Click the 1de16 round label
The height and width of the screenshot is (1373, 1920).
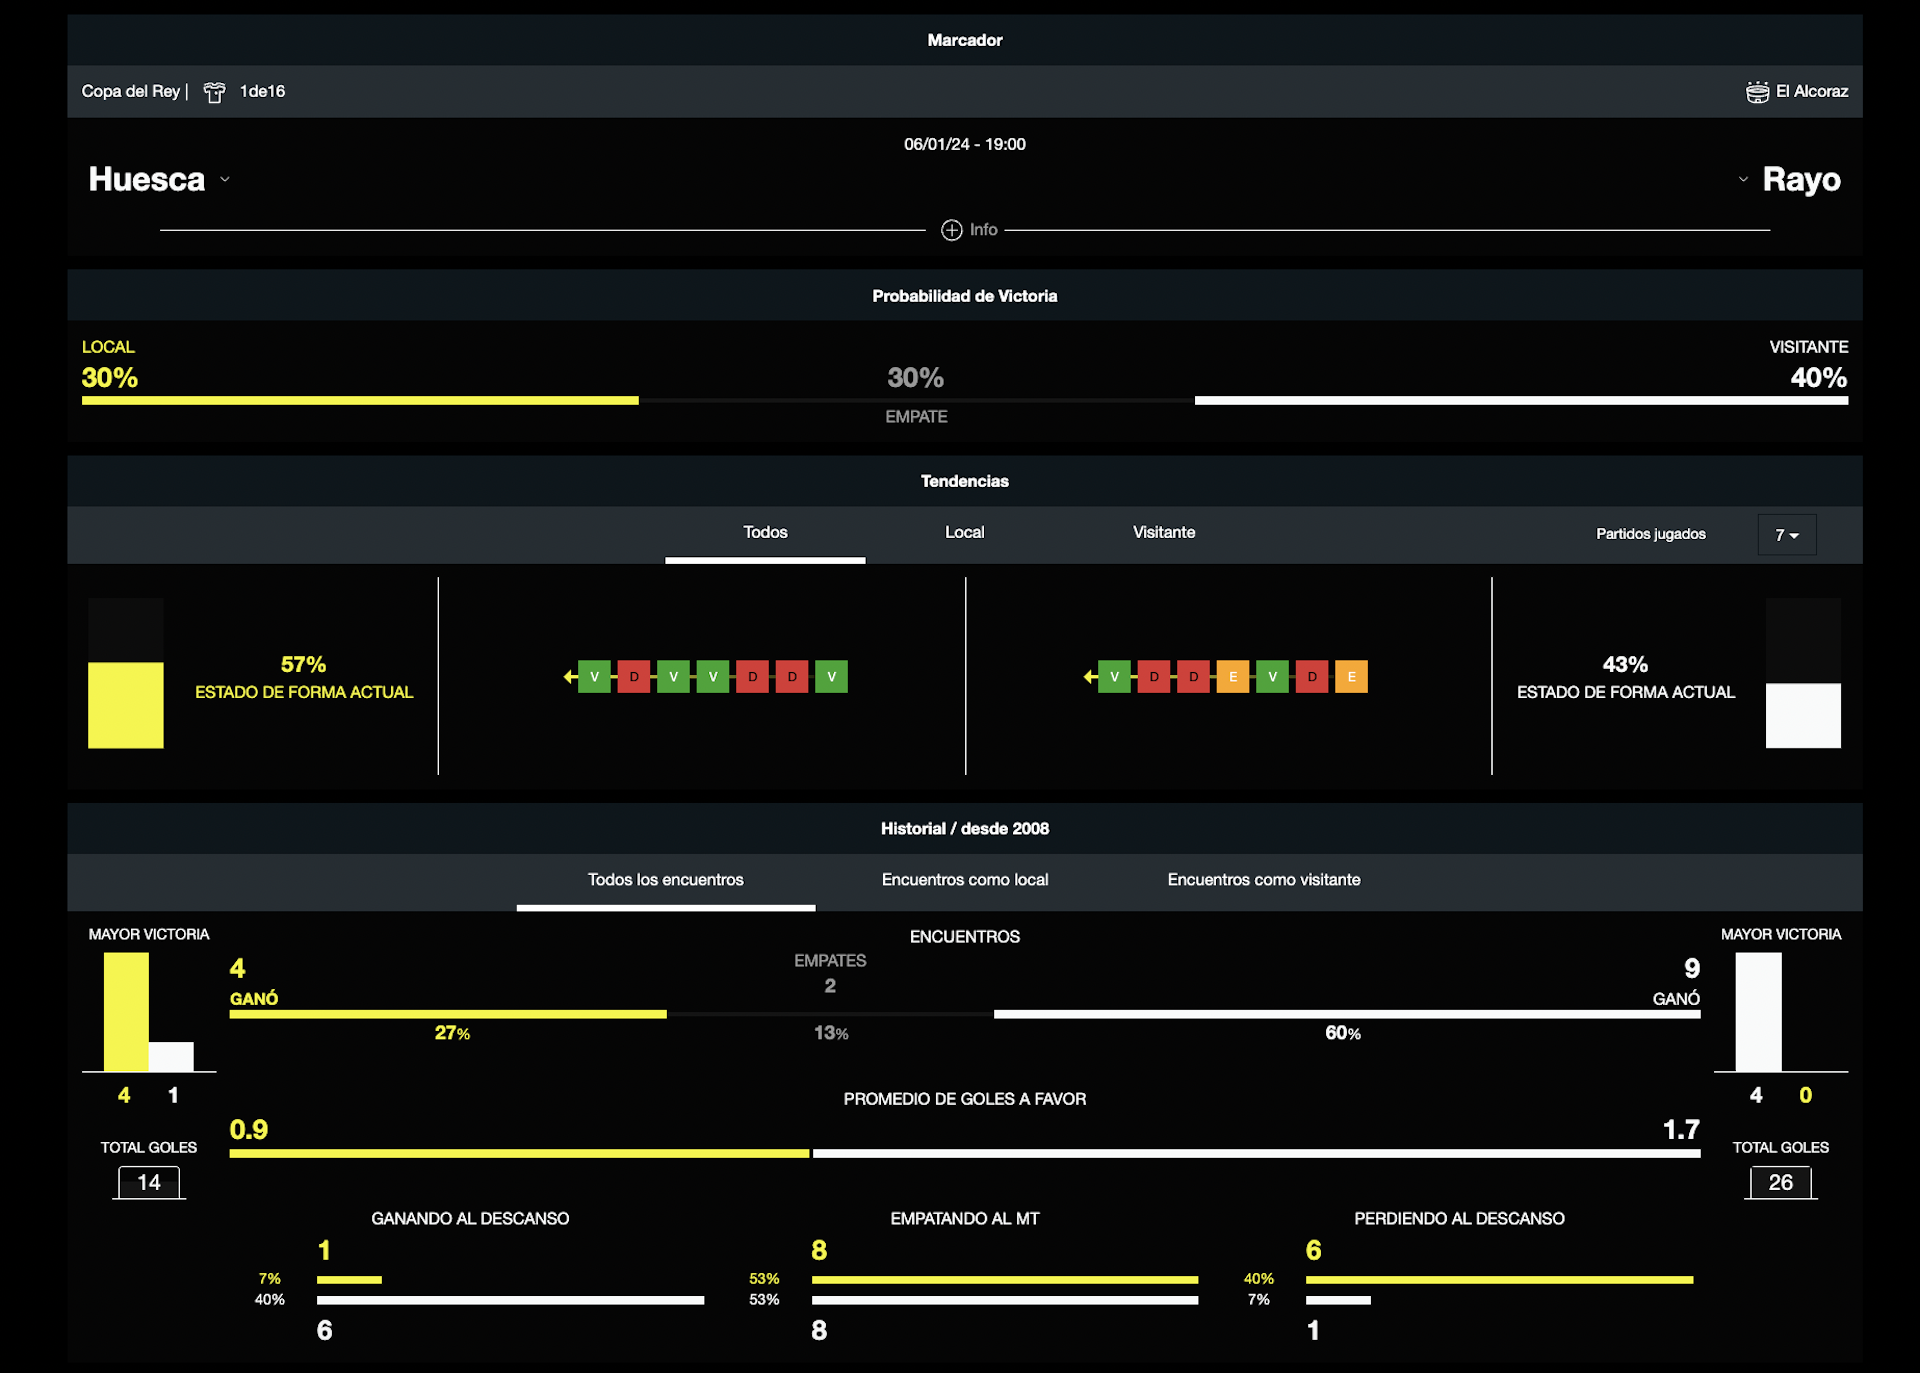tap(262, 91)
